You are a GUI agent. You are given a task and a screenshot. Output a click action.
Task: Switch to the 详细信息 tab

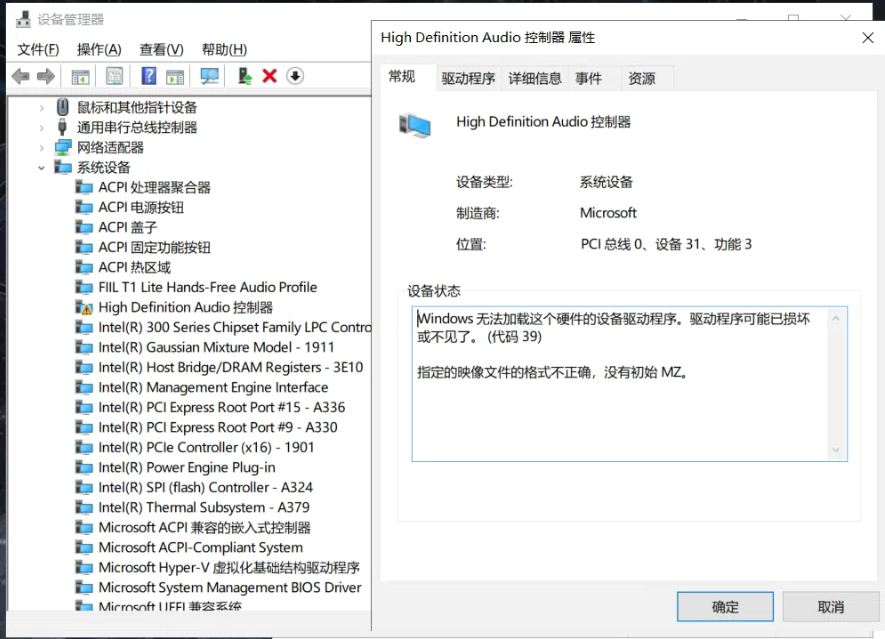[x=534, y=78]
